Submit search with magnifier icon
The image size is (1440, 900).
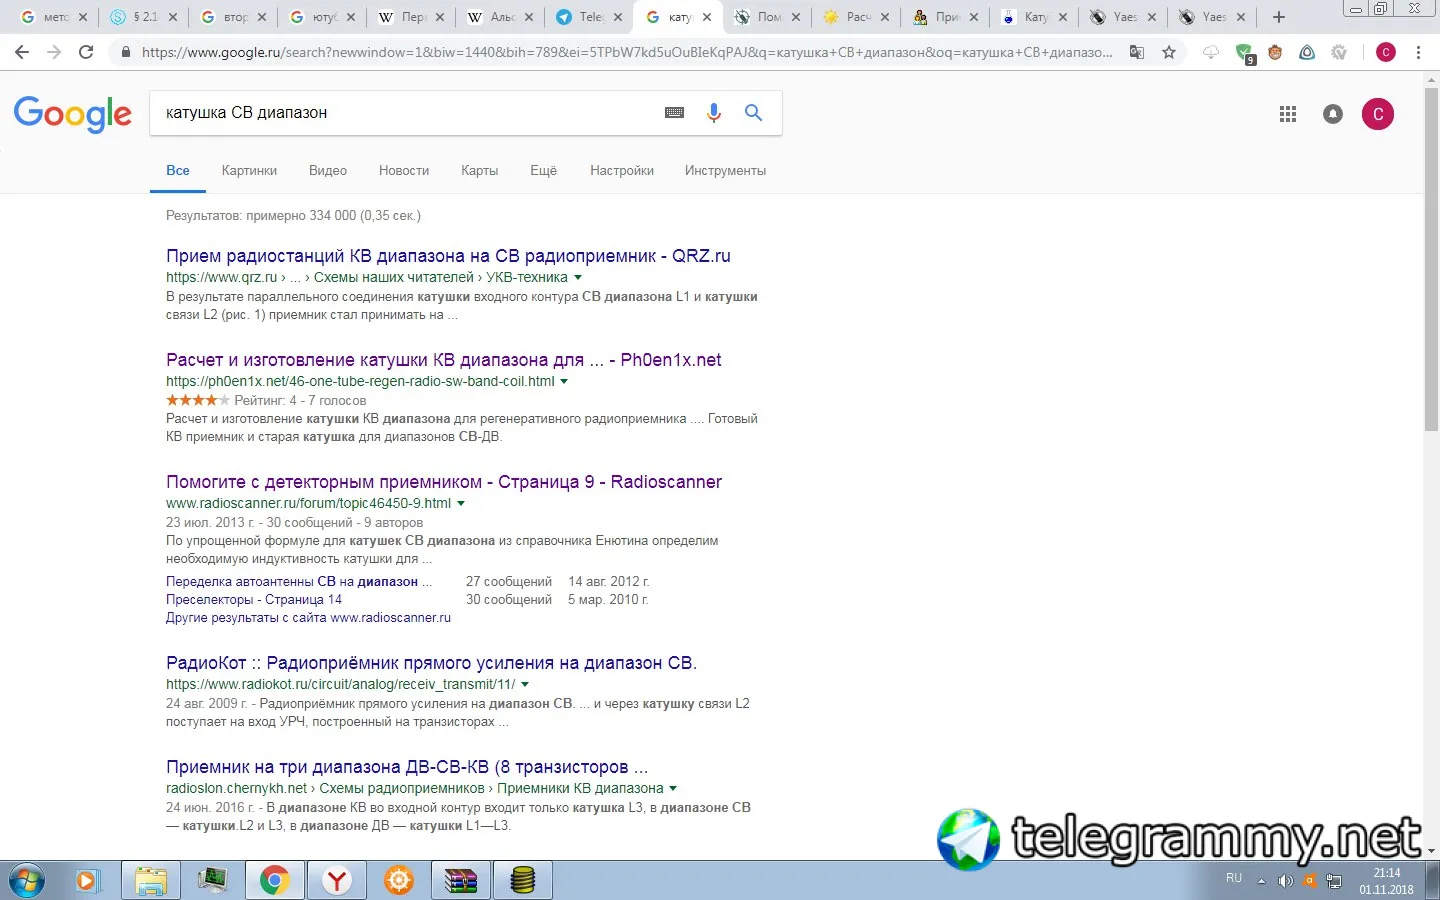pyautogui.click(x=754, y=113)
